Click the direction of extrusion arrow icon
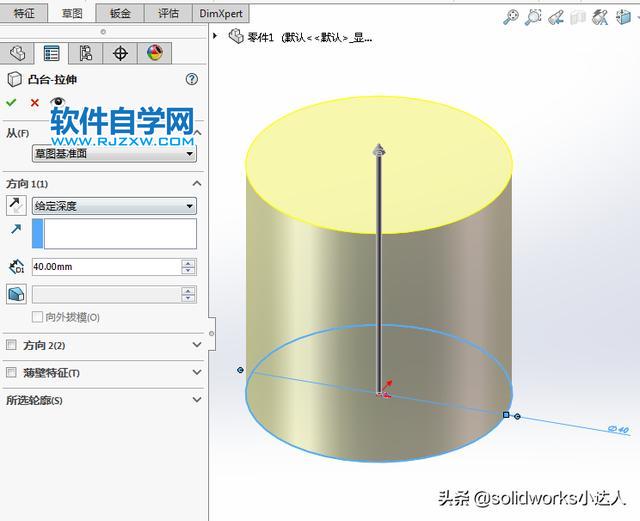Screen dimensions: 640x521 [x=16, y=229]
